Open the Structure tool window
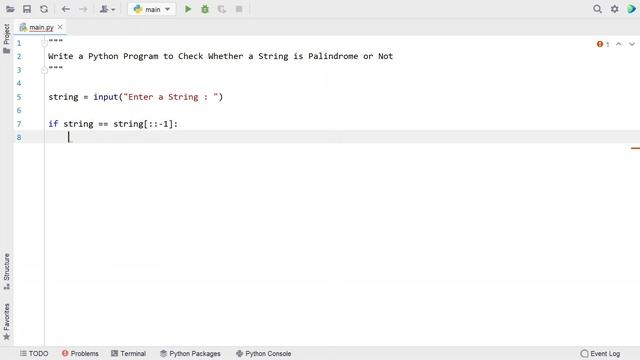640x360 pixels. pyautogui.click(x=7, y=271)
